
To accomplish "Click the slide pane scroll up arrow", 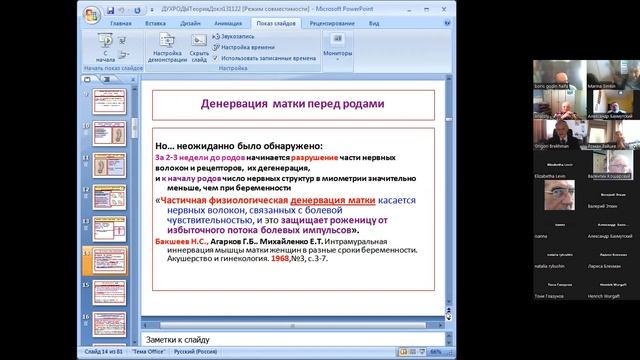I will (x=449, y=78).
